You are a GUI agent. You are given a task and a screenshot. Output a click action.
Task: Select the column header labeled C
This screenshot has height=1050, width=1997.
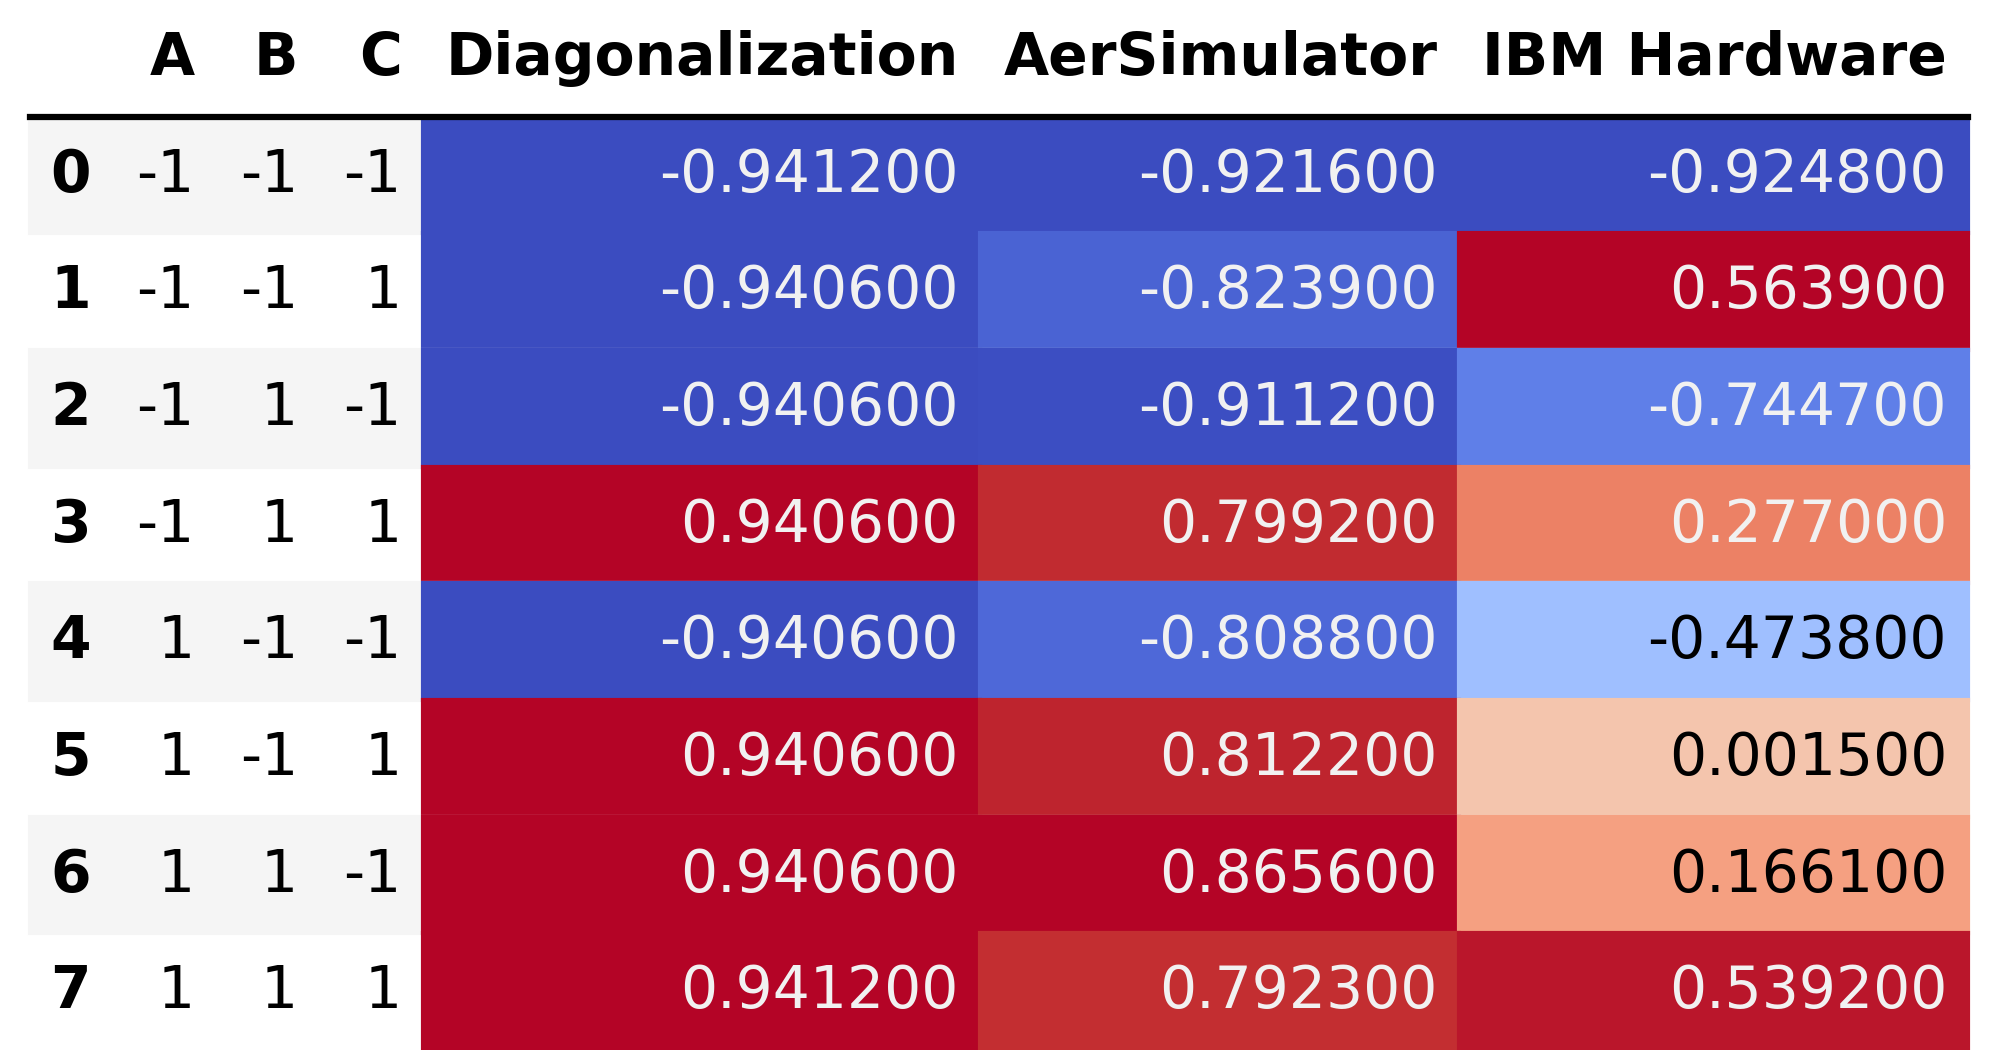pyautogui.click(x=380, y=56)
